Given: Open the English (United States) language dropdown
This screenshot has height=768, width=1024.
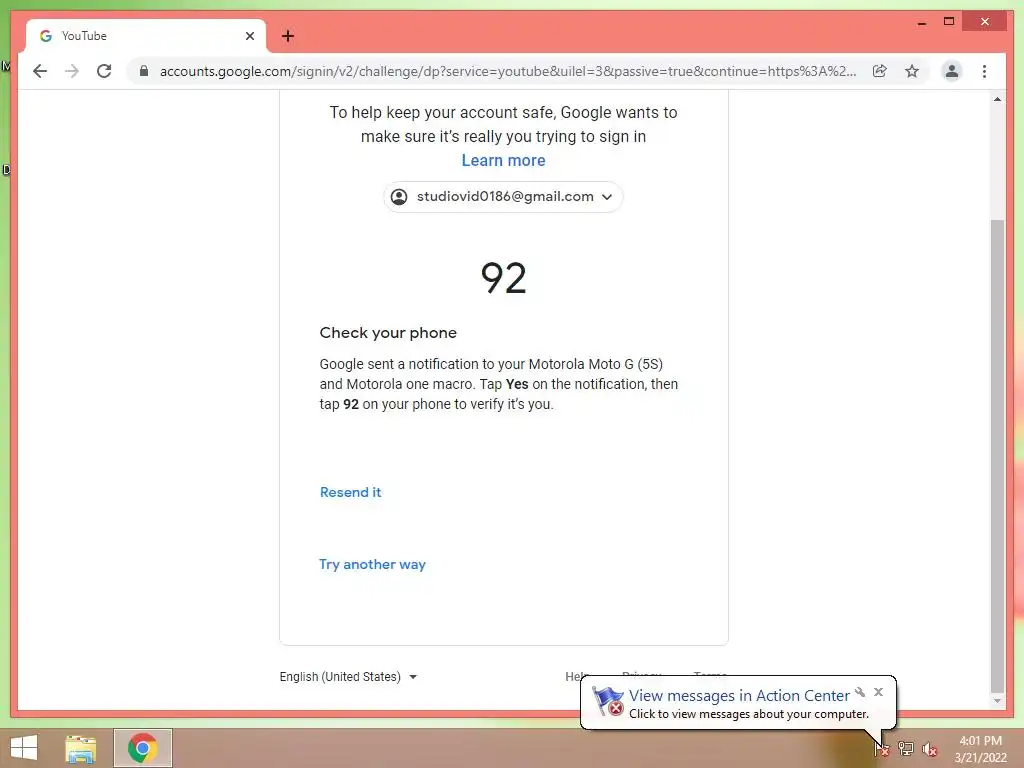Looking at the screenshot, I should 348,677.
